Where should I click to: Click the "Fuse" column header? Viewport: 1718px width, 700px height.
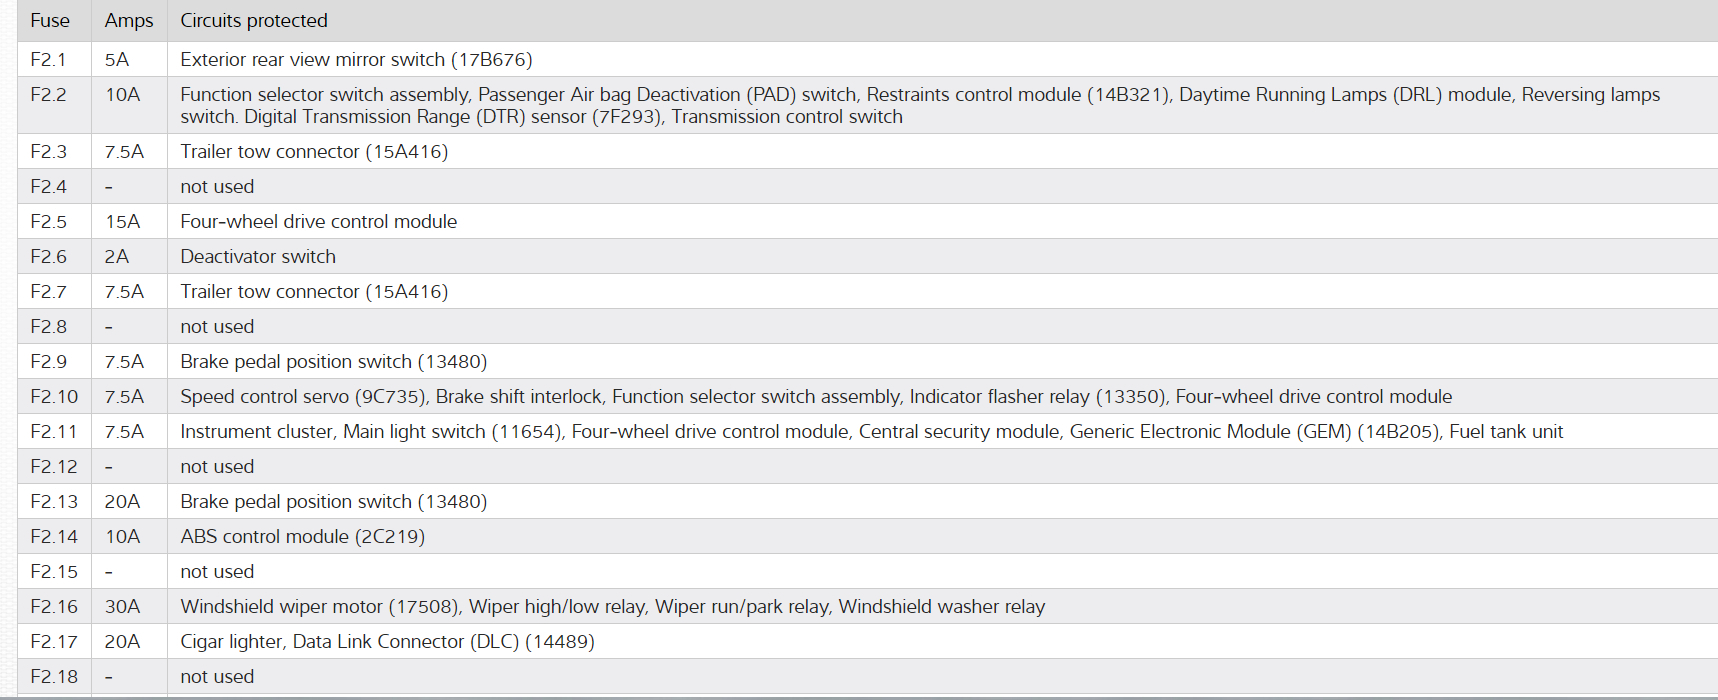(x=50, y=21)
